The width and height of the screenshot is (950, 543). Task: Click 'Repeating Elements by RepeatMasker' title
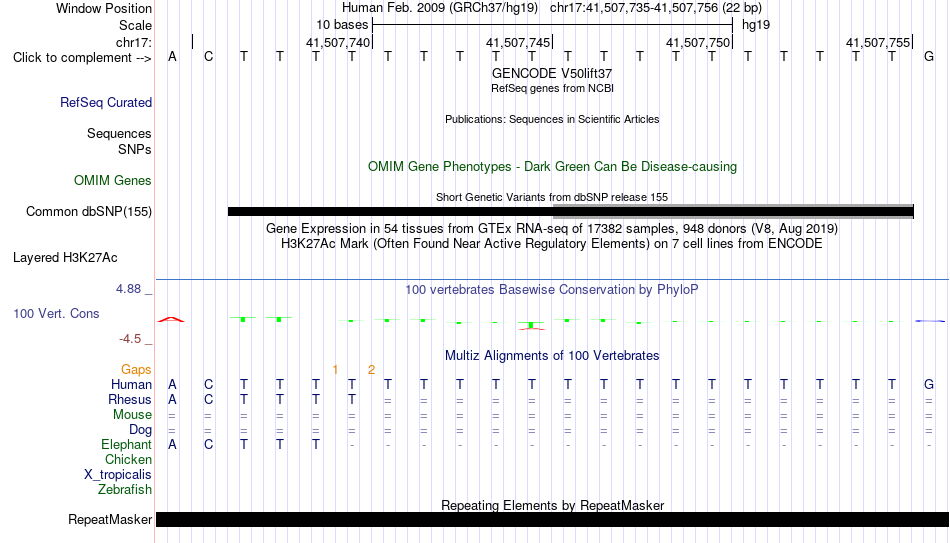pyautogui.click(x=553, y=505)
